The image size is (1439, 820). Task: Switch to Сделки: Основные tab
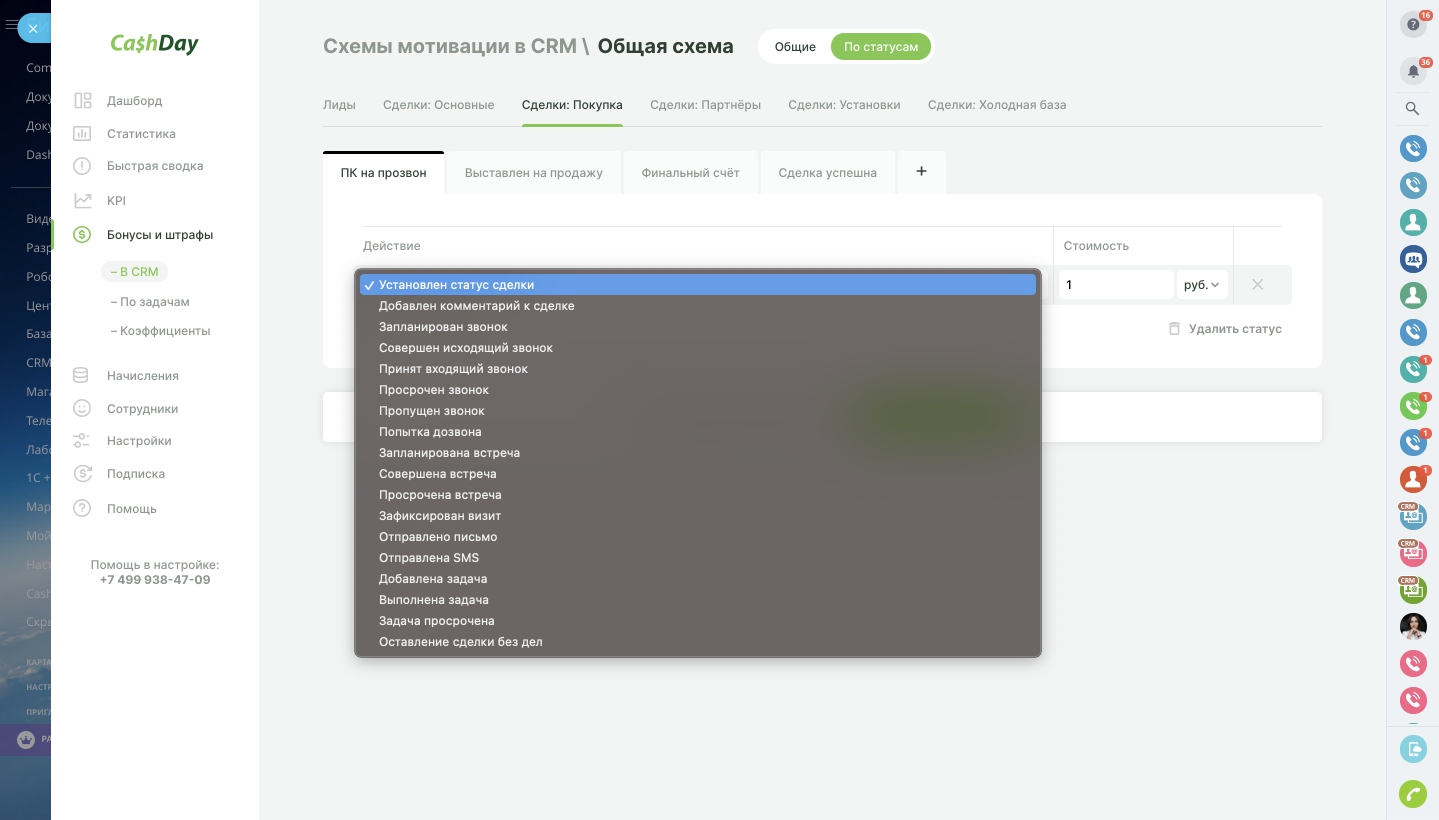pyautogui.click(x=439, y=105)
